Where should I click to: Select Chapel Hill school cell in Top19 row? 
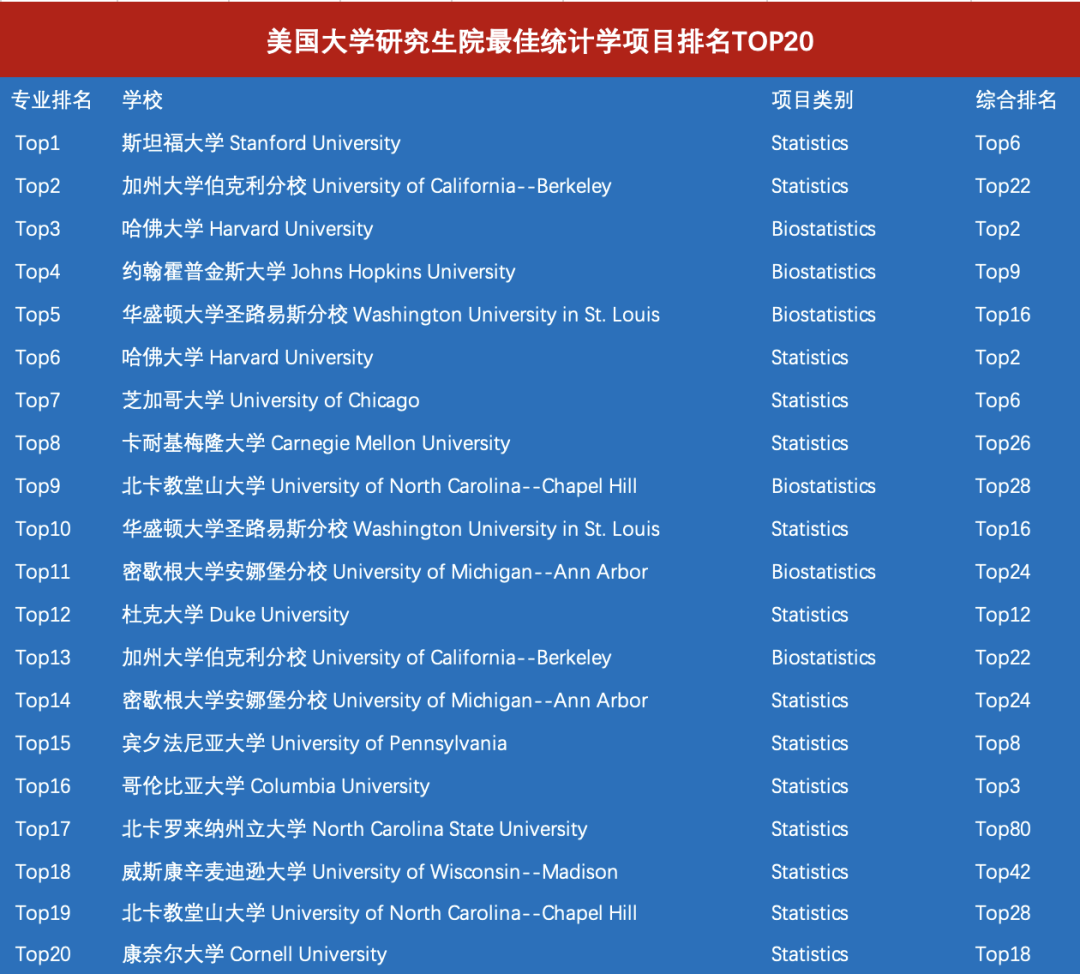[380, 913]
